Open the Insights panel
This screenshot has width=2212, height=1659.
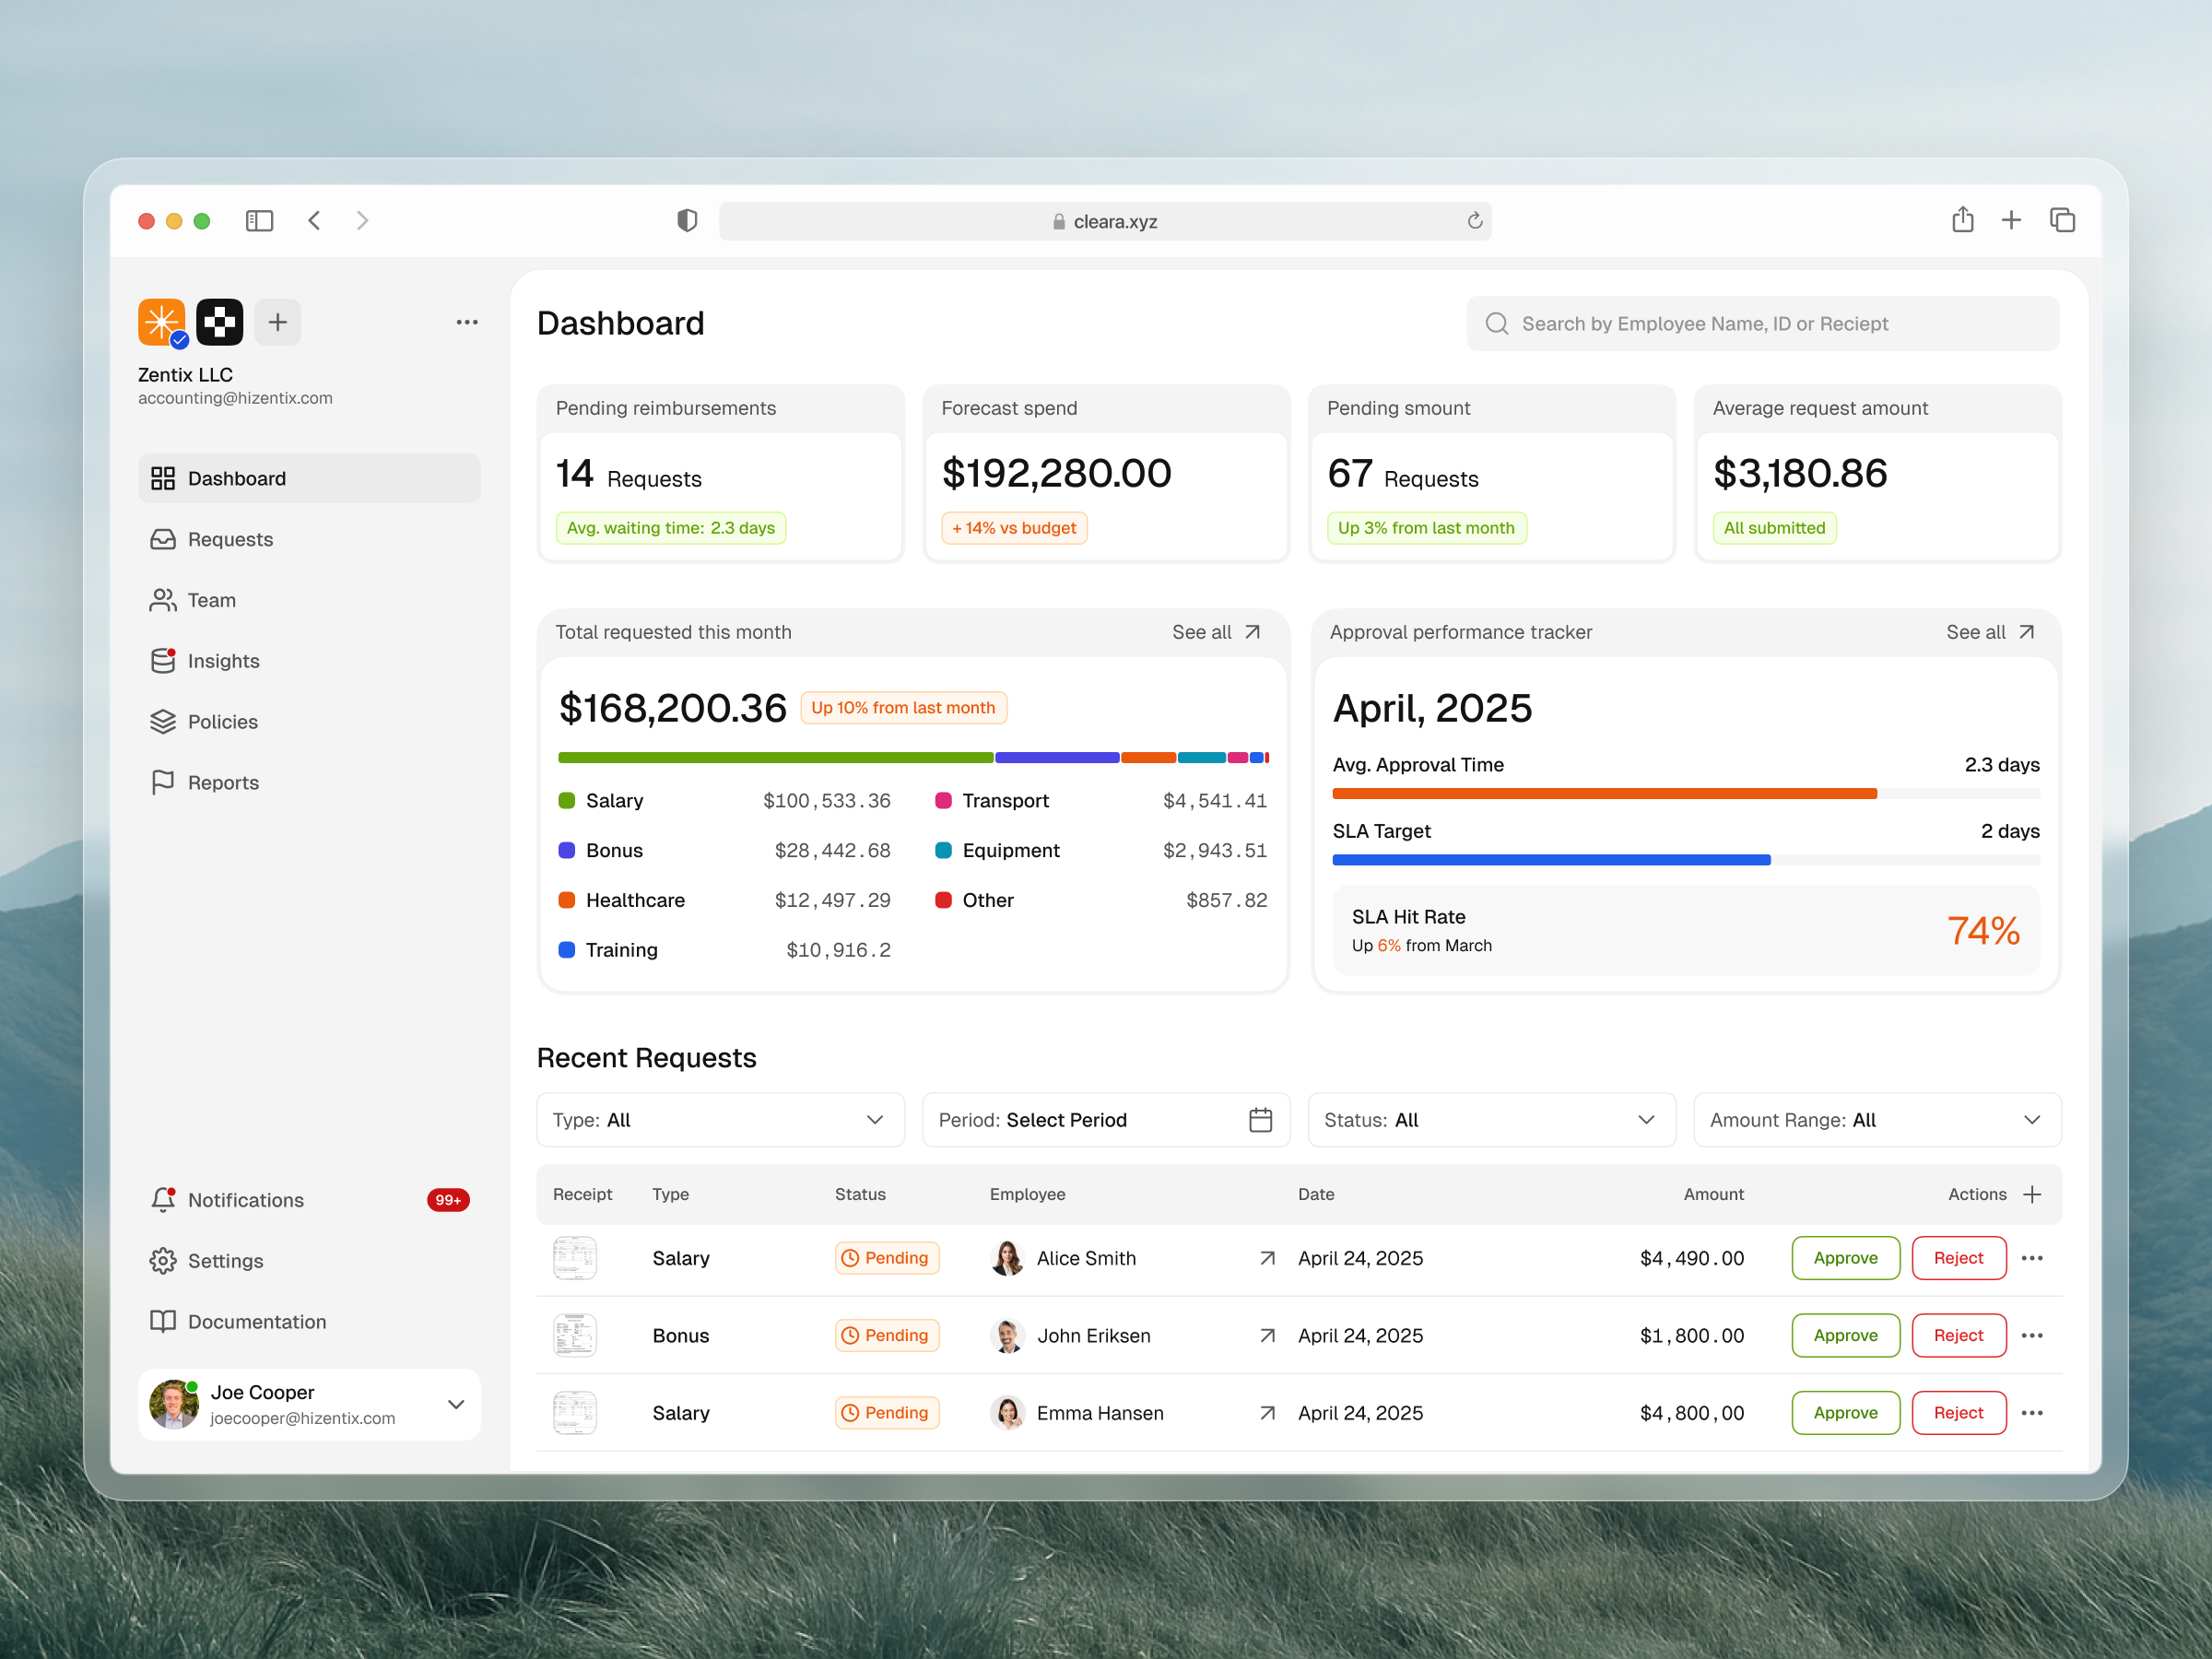224,660
